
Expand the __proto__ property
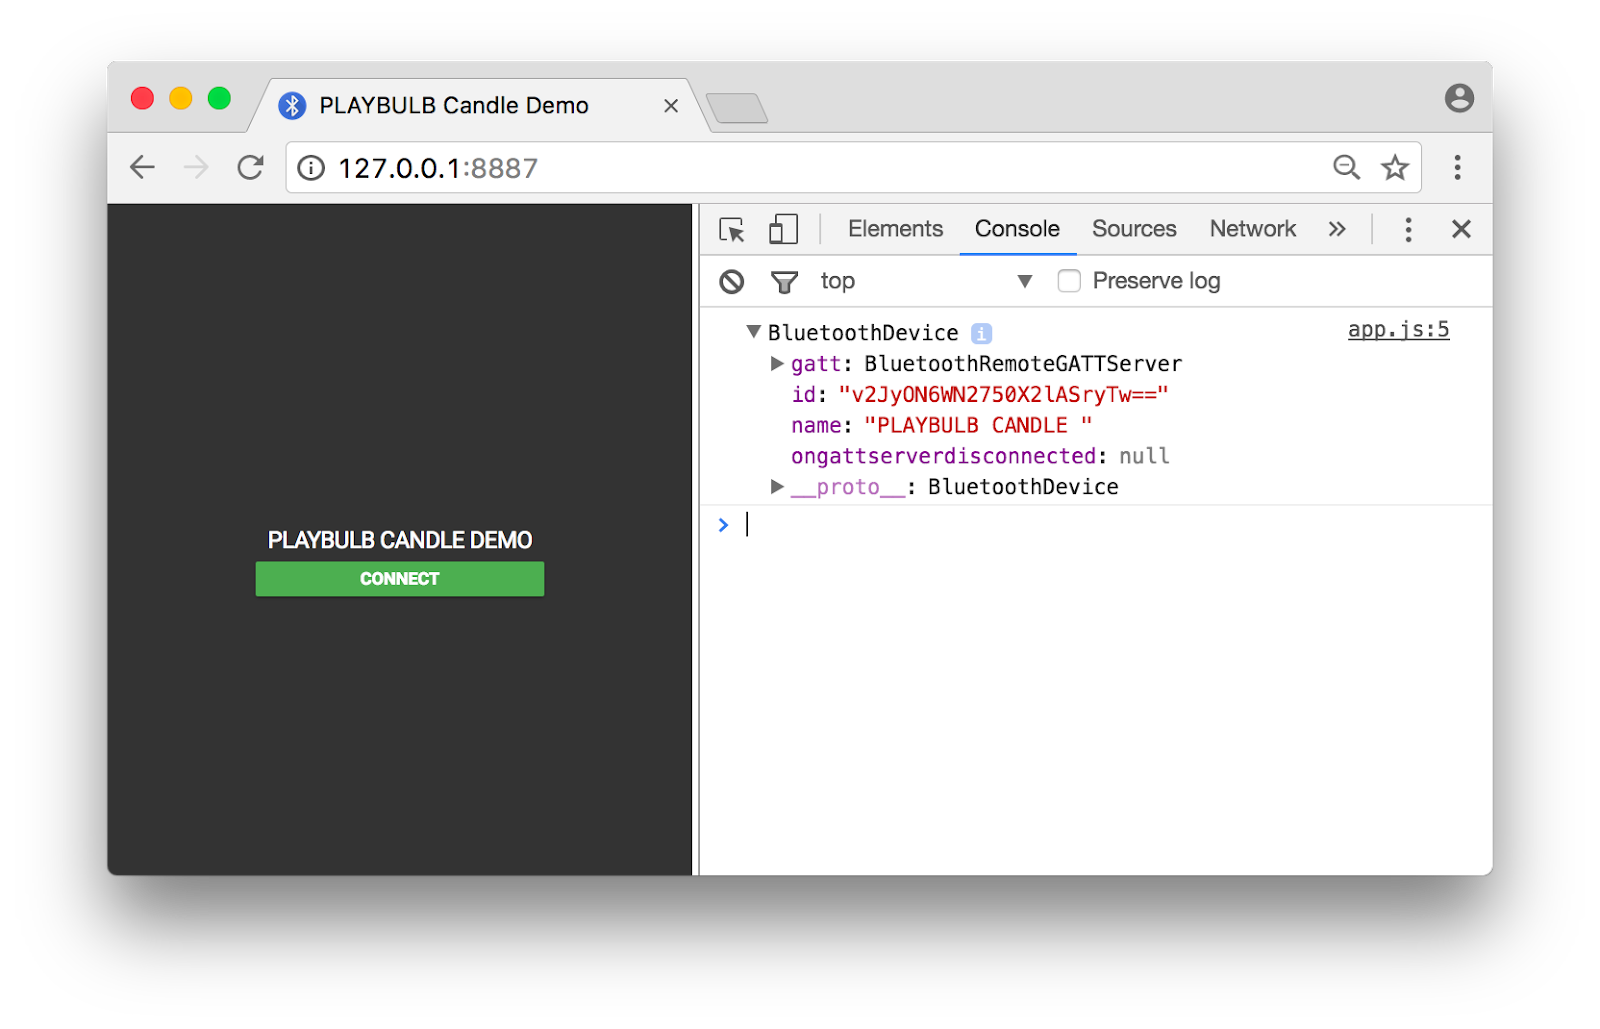tap(777, 487)
